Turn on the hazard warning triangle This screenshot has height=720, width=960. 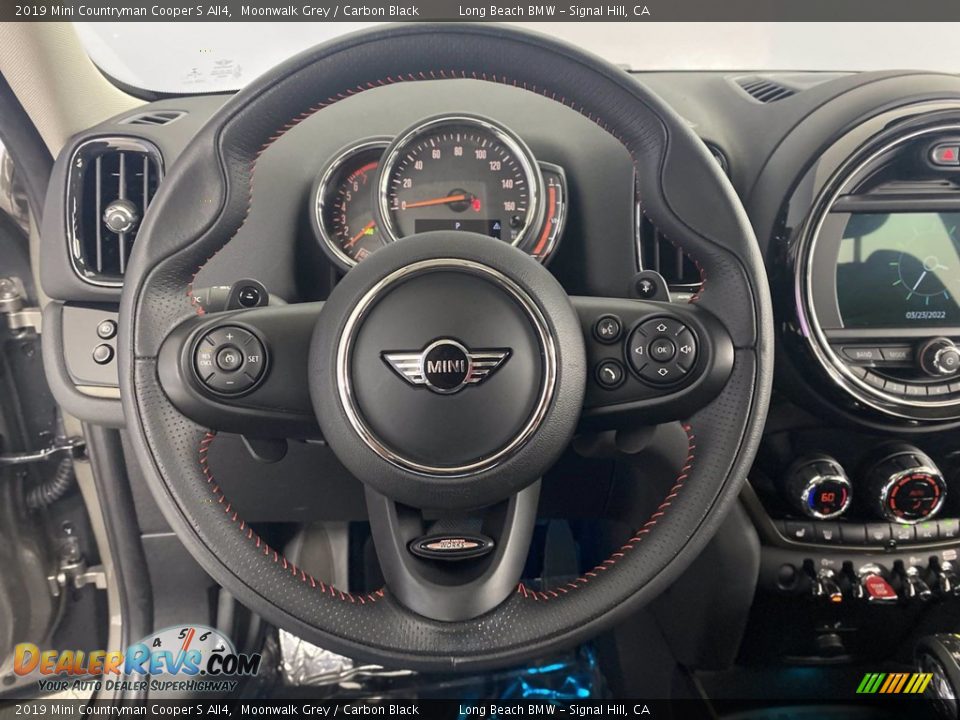point(946,154)
